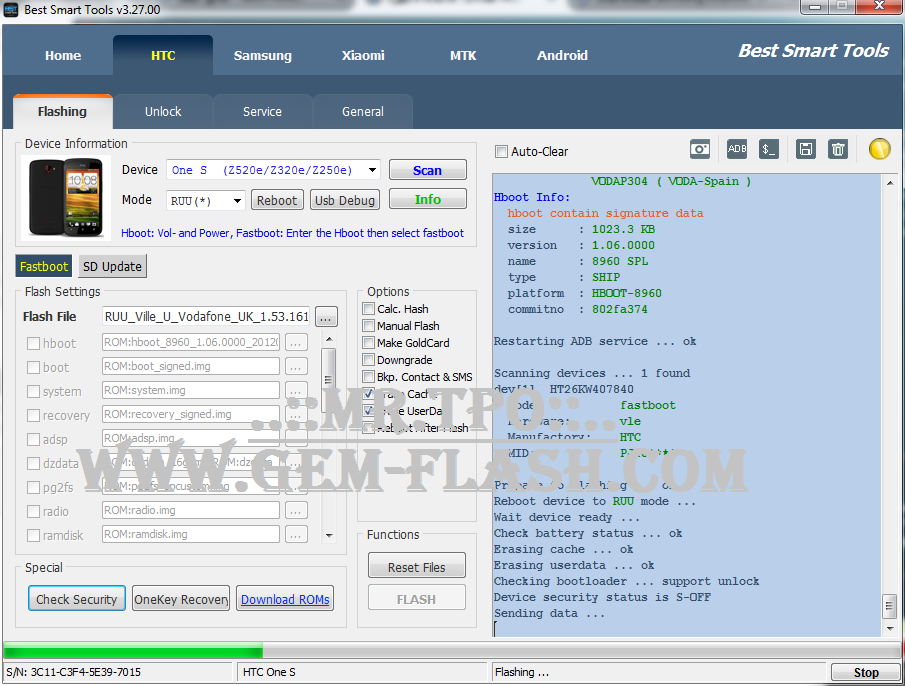The height and width of the screenshot is (686, 905).
Task: Enable Make GoldCard option
Action: [x=368, y=343]
